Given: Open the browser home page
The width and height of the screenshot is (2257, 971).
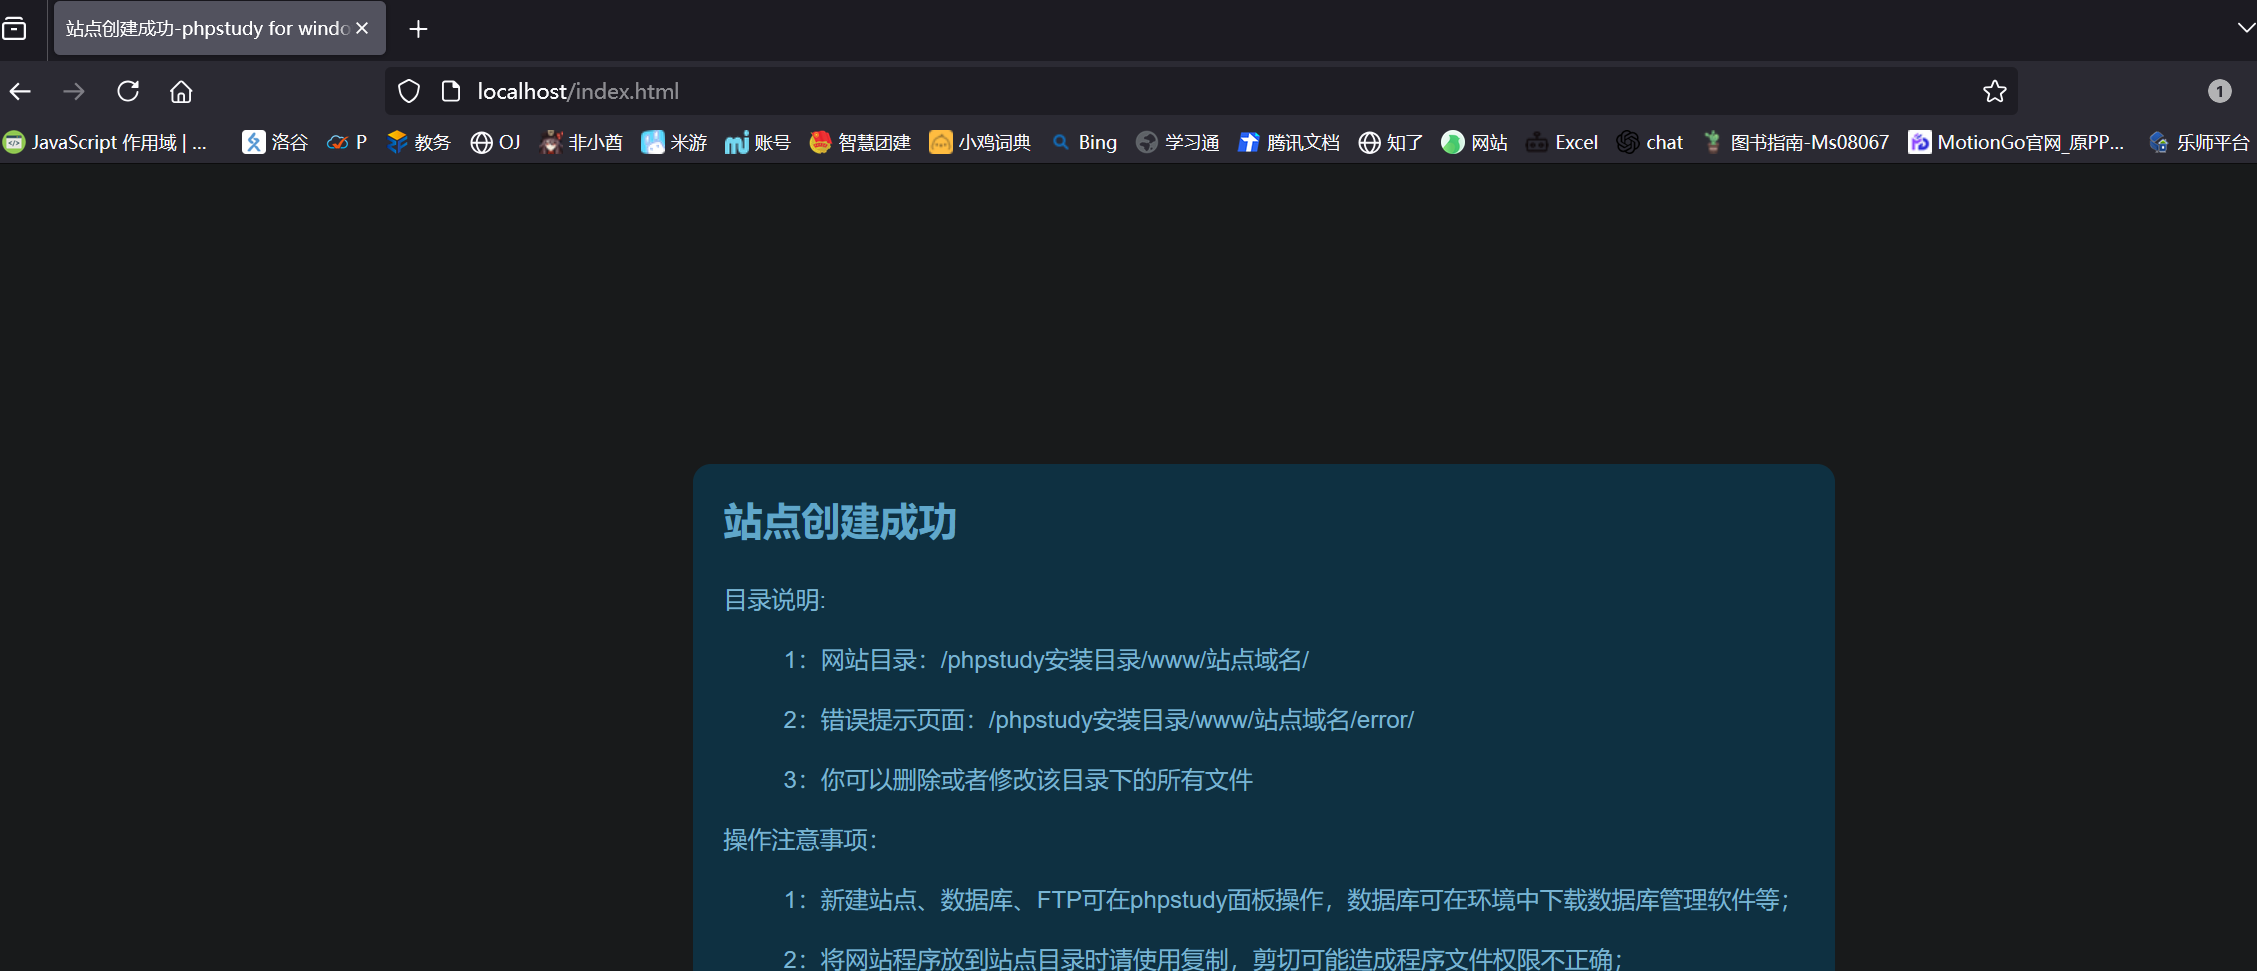Looking at the screenshot, I should [181, 92].
